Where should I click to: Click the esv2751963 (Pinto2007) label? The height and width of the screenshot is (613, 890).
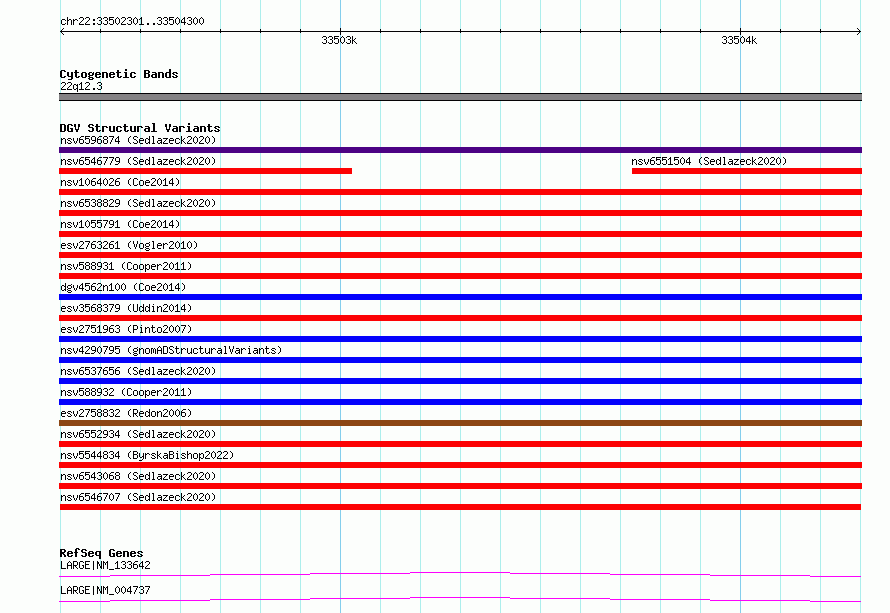(126, 329)
